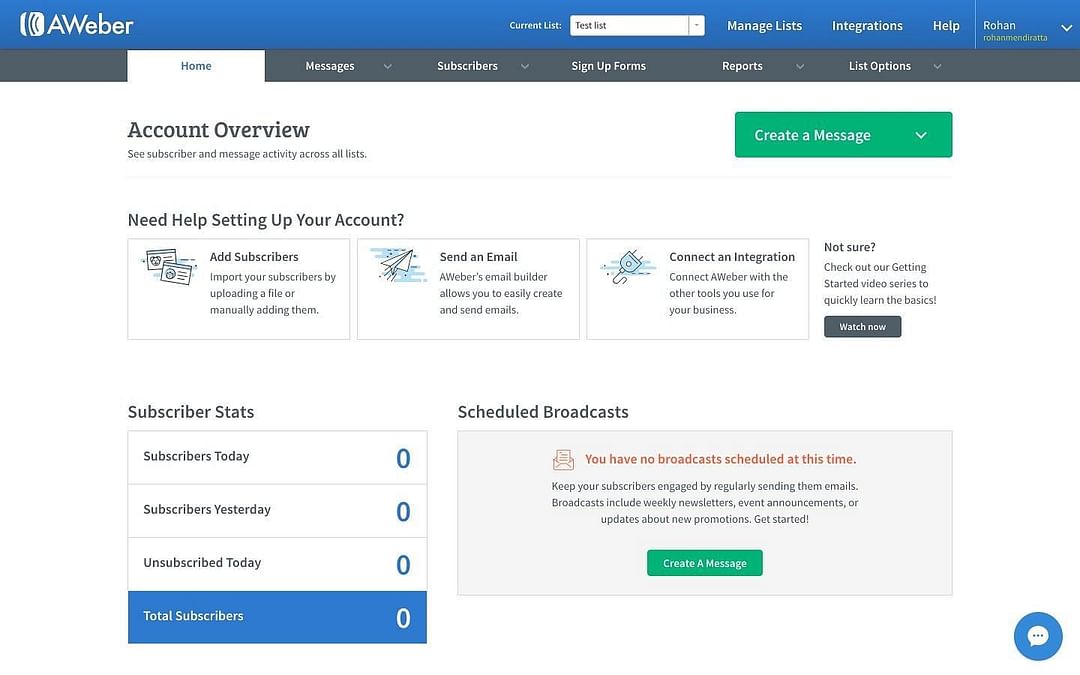Open the Current List dropdown
The image size is (1080, 675).
coord(636,25)
